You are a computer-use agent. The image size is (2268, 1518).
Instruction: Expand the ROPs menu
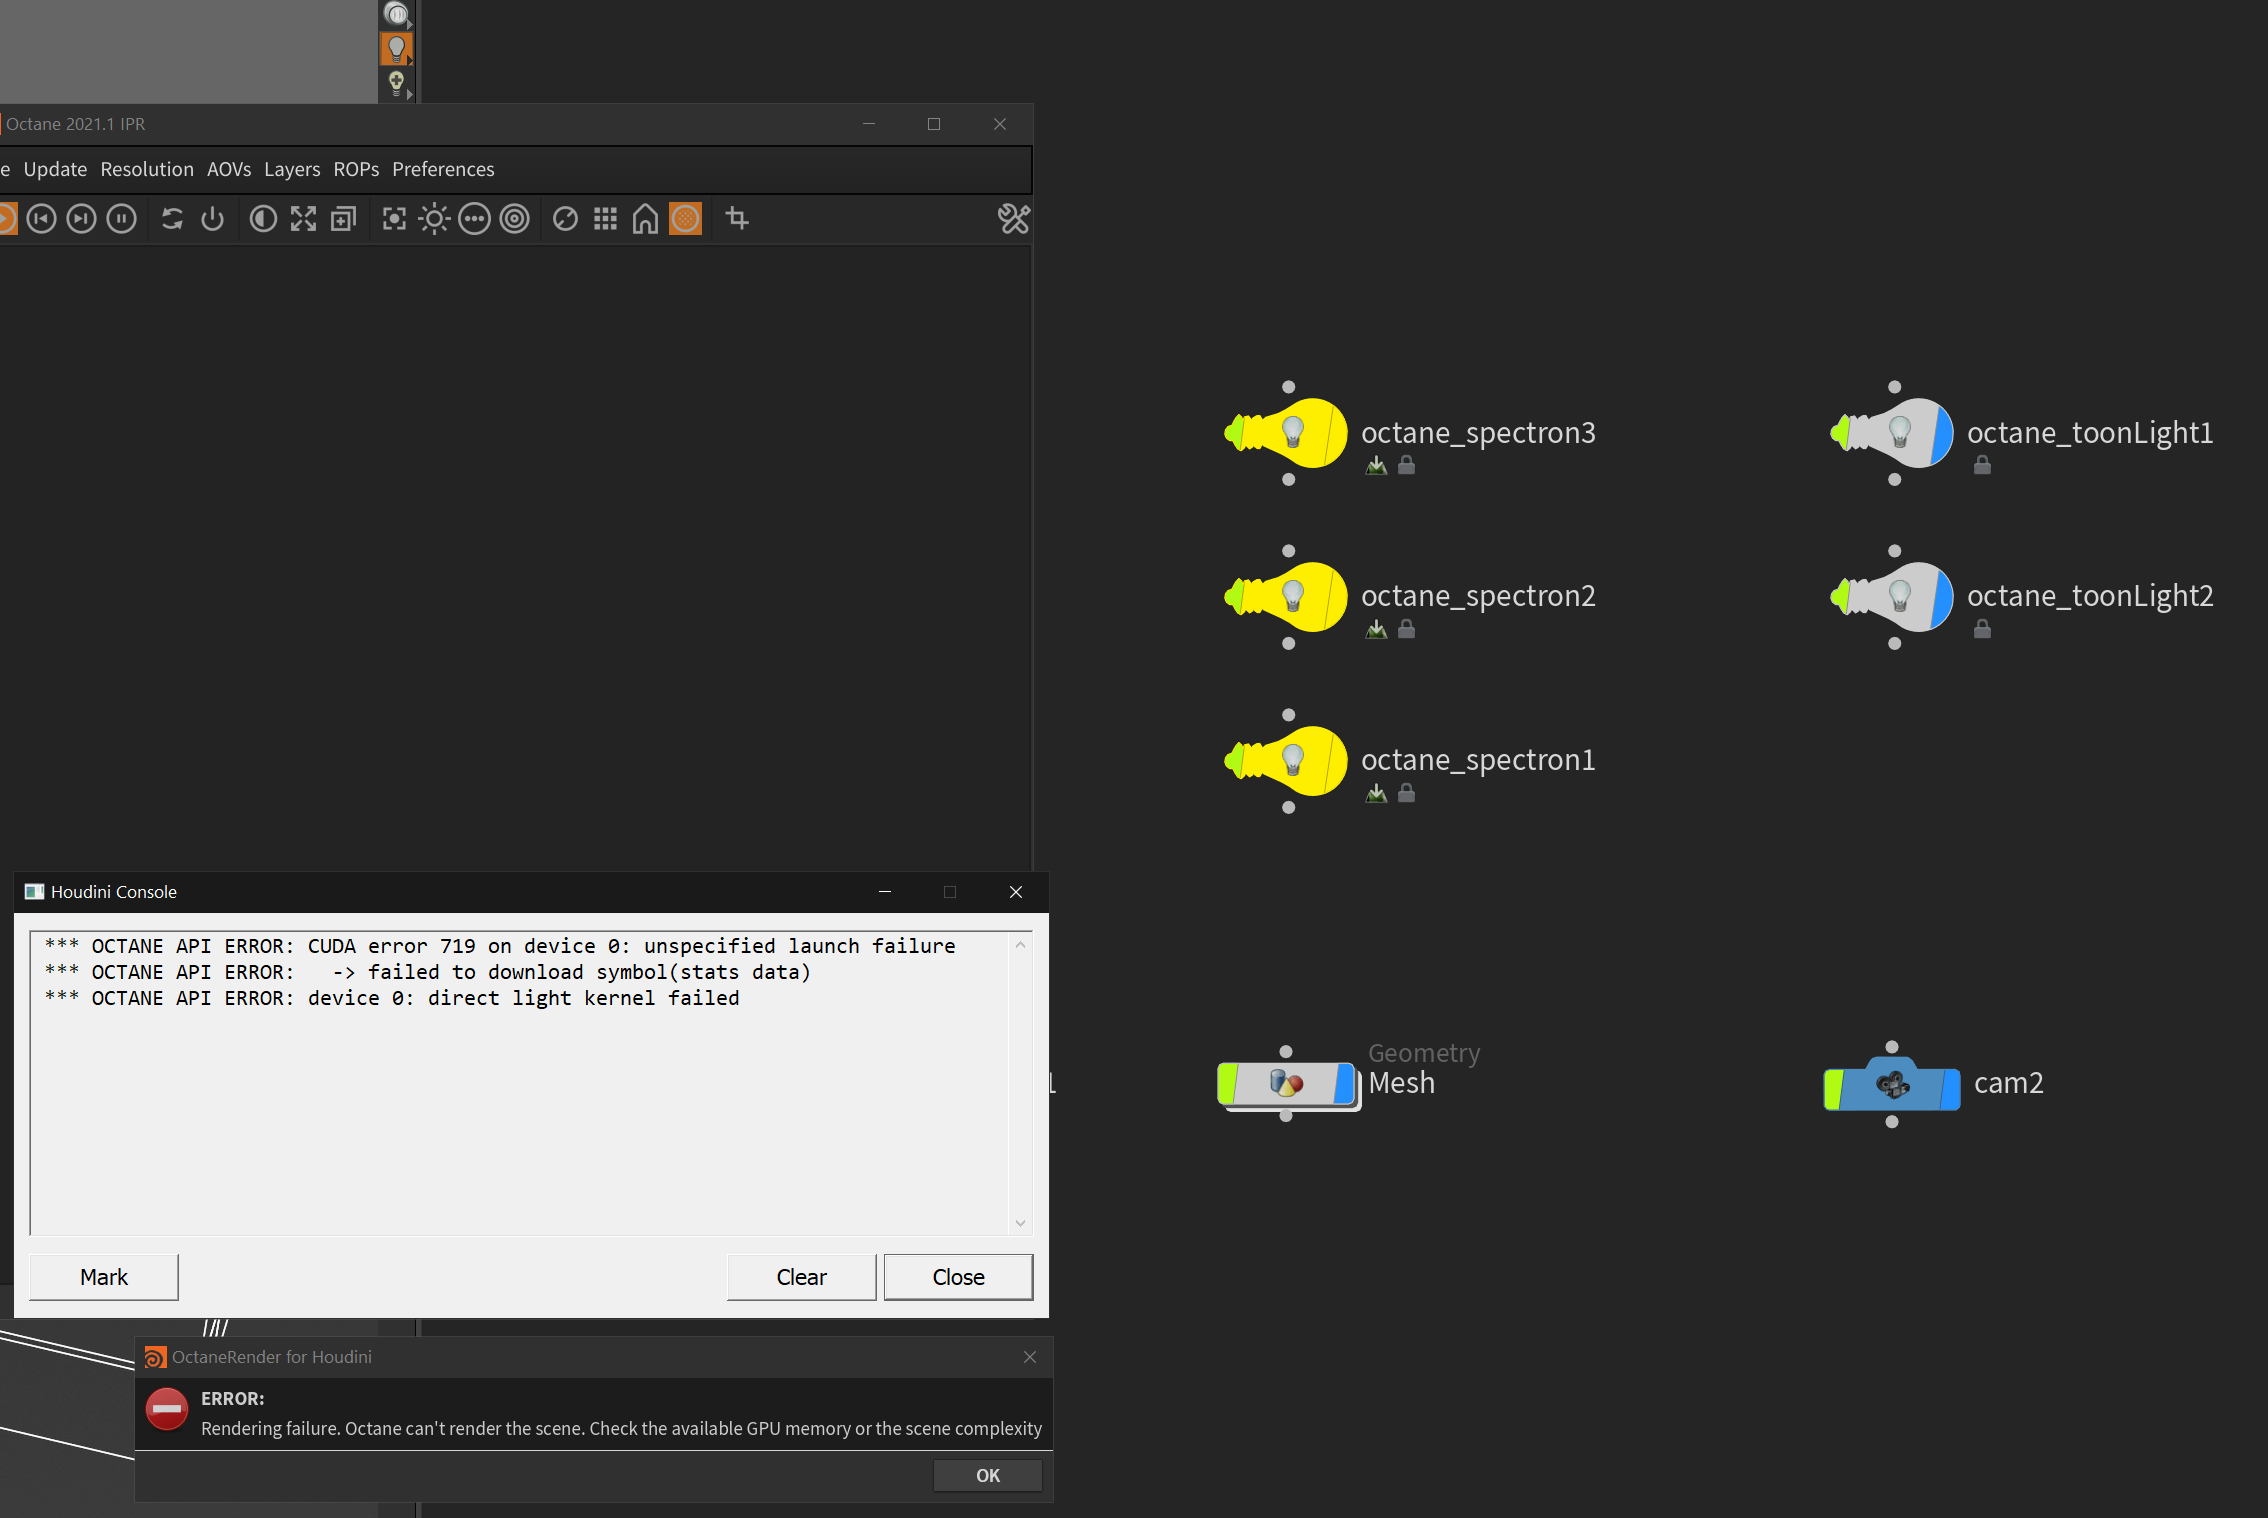pos(356,169)
